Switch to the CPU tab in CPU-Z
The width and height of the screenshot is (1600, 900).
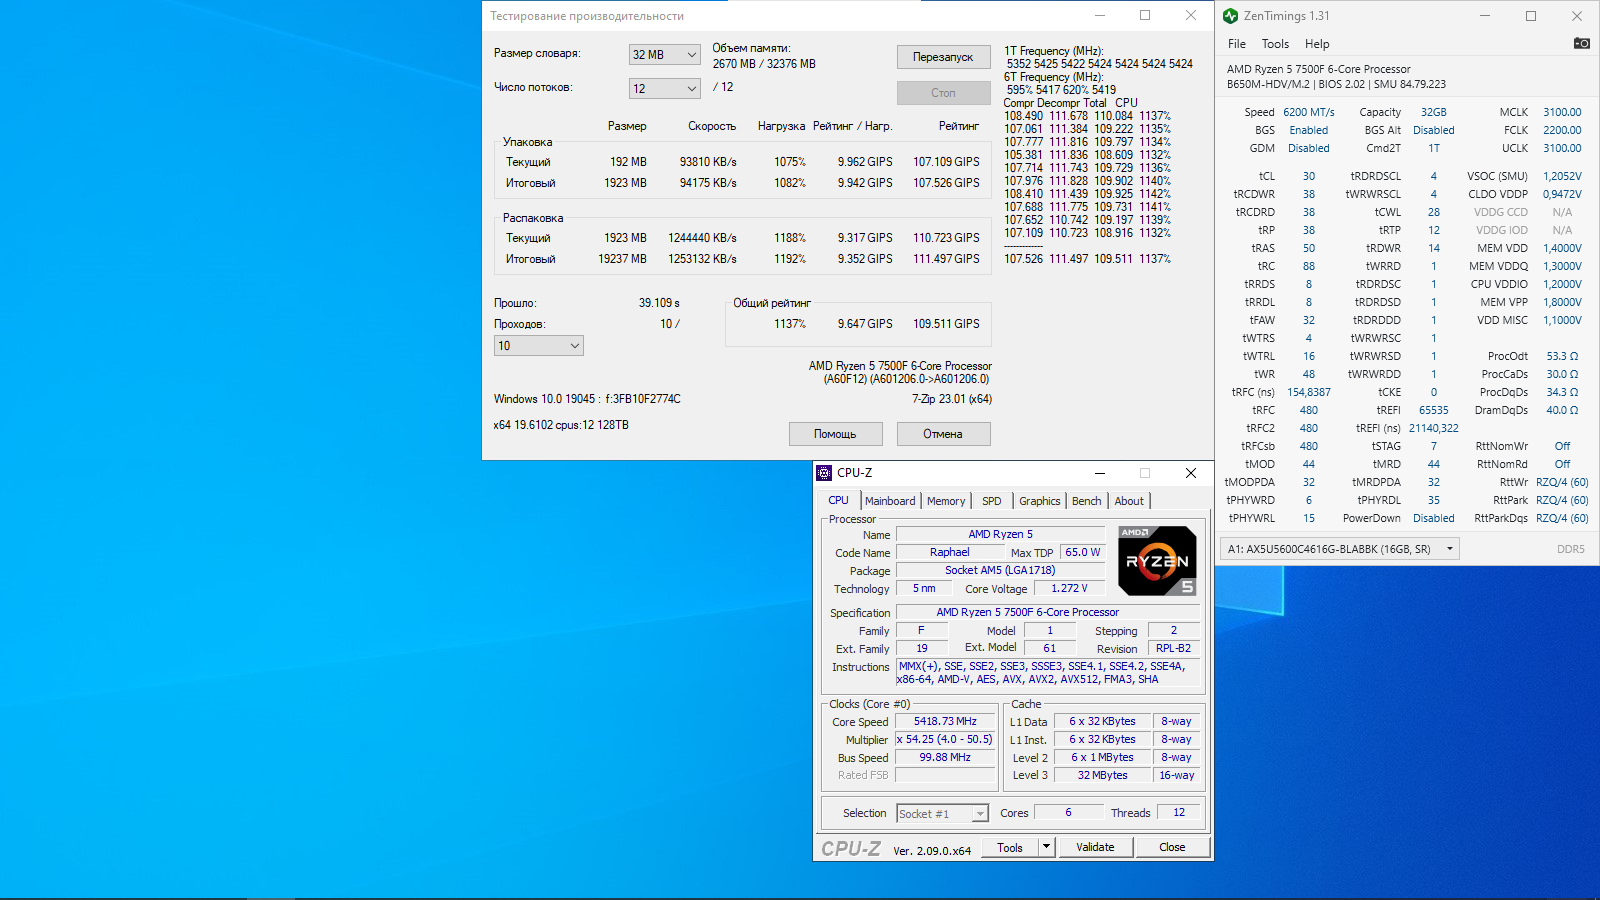point(838,501)
